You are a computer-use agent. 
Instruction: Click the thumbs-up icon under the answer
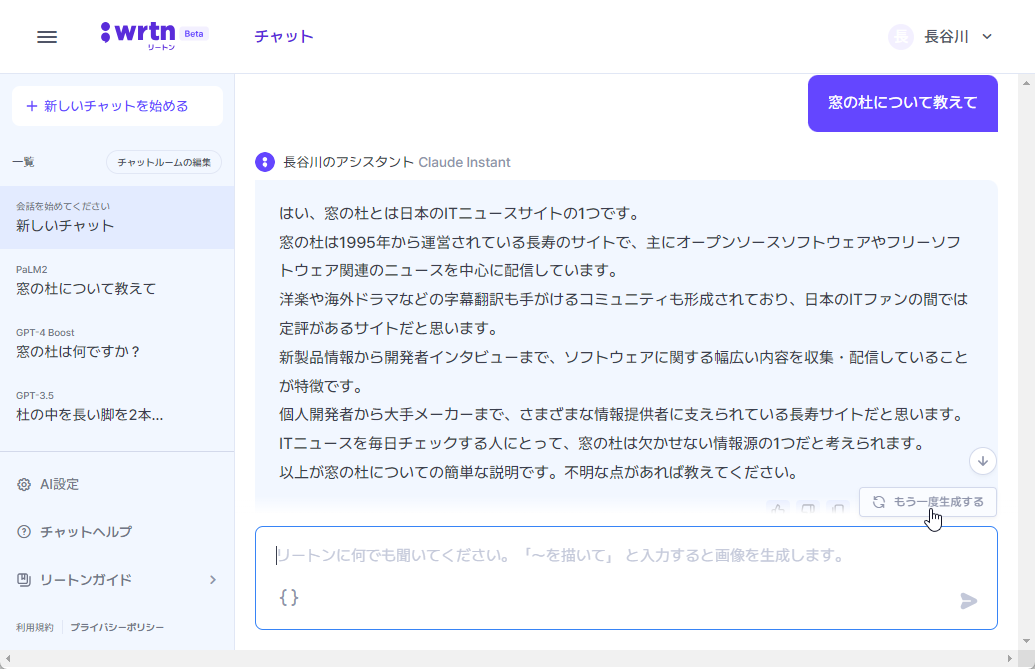tap(778, 508)
